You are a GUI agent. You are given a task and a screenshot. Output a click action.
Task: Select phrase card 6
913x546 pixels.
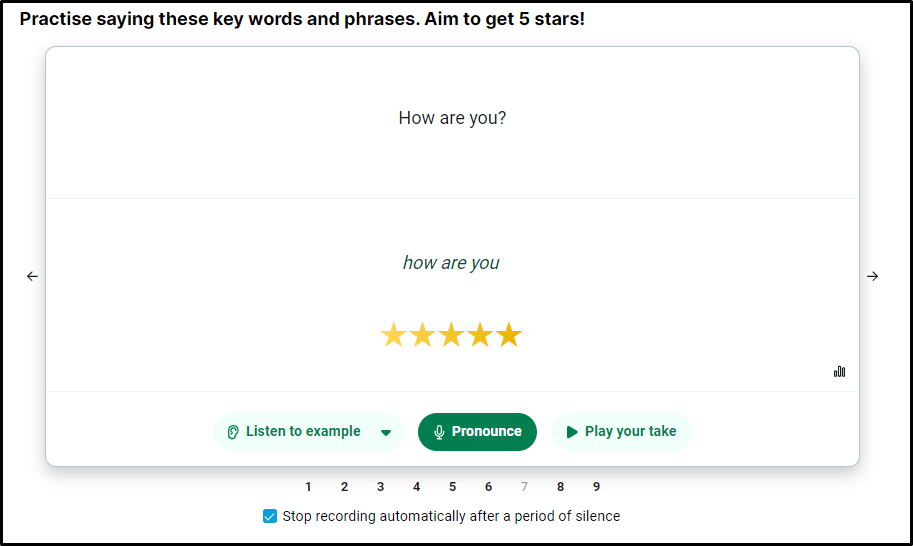coord(488,487)
